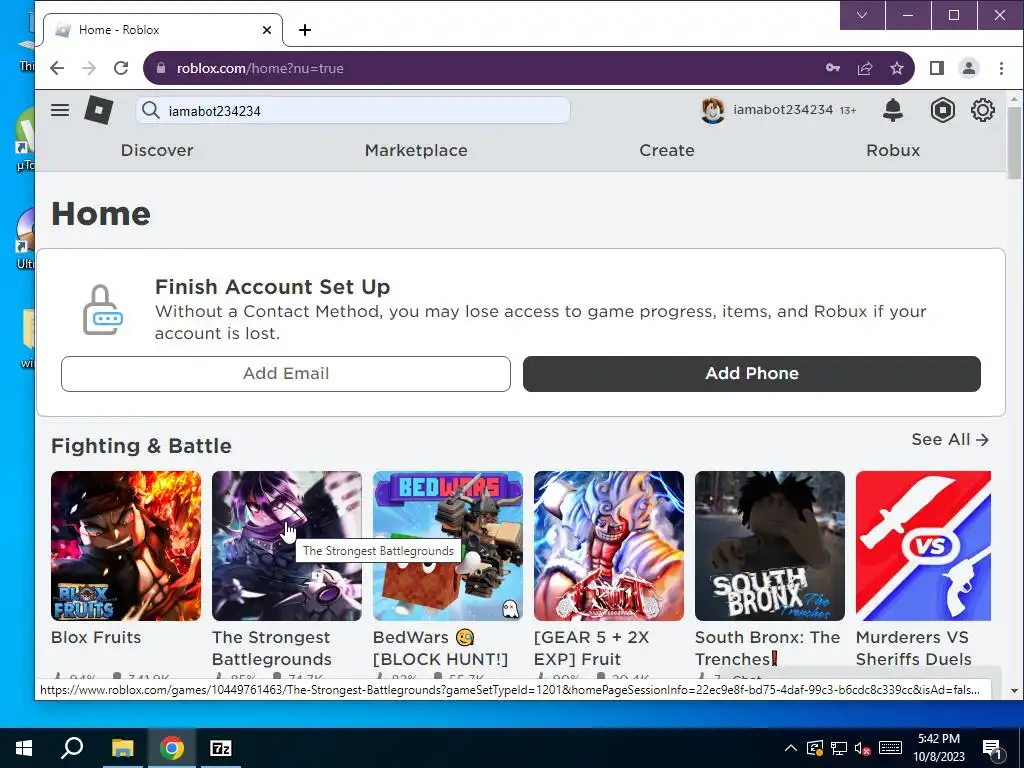Open the Robux tab

[893, 150]
